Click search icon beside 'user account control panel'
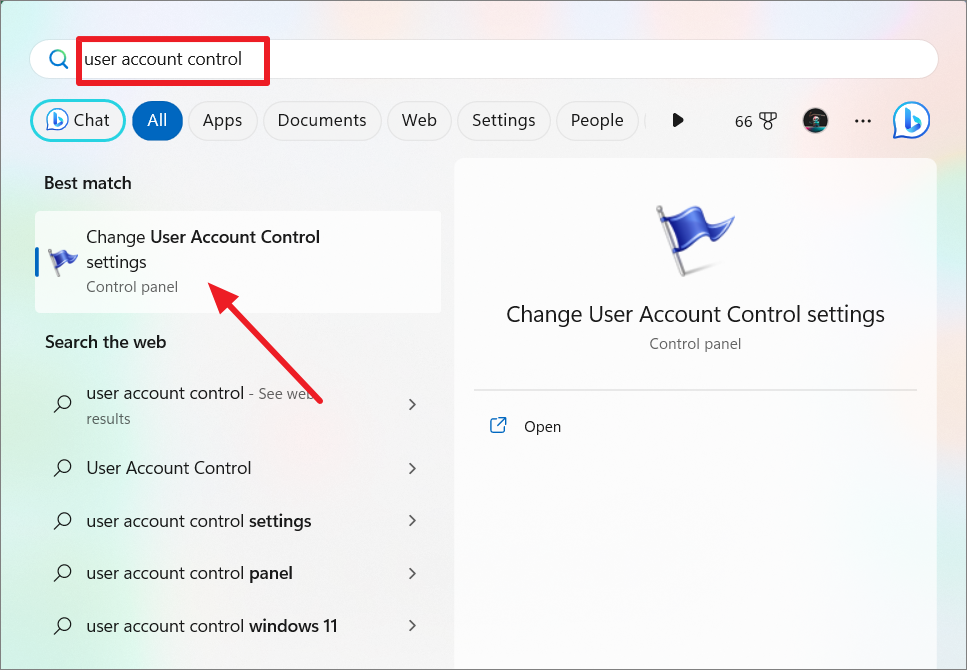 point(62,573)
